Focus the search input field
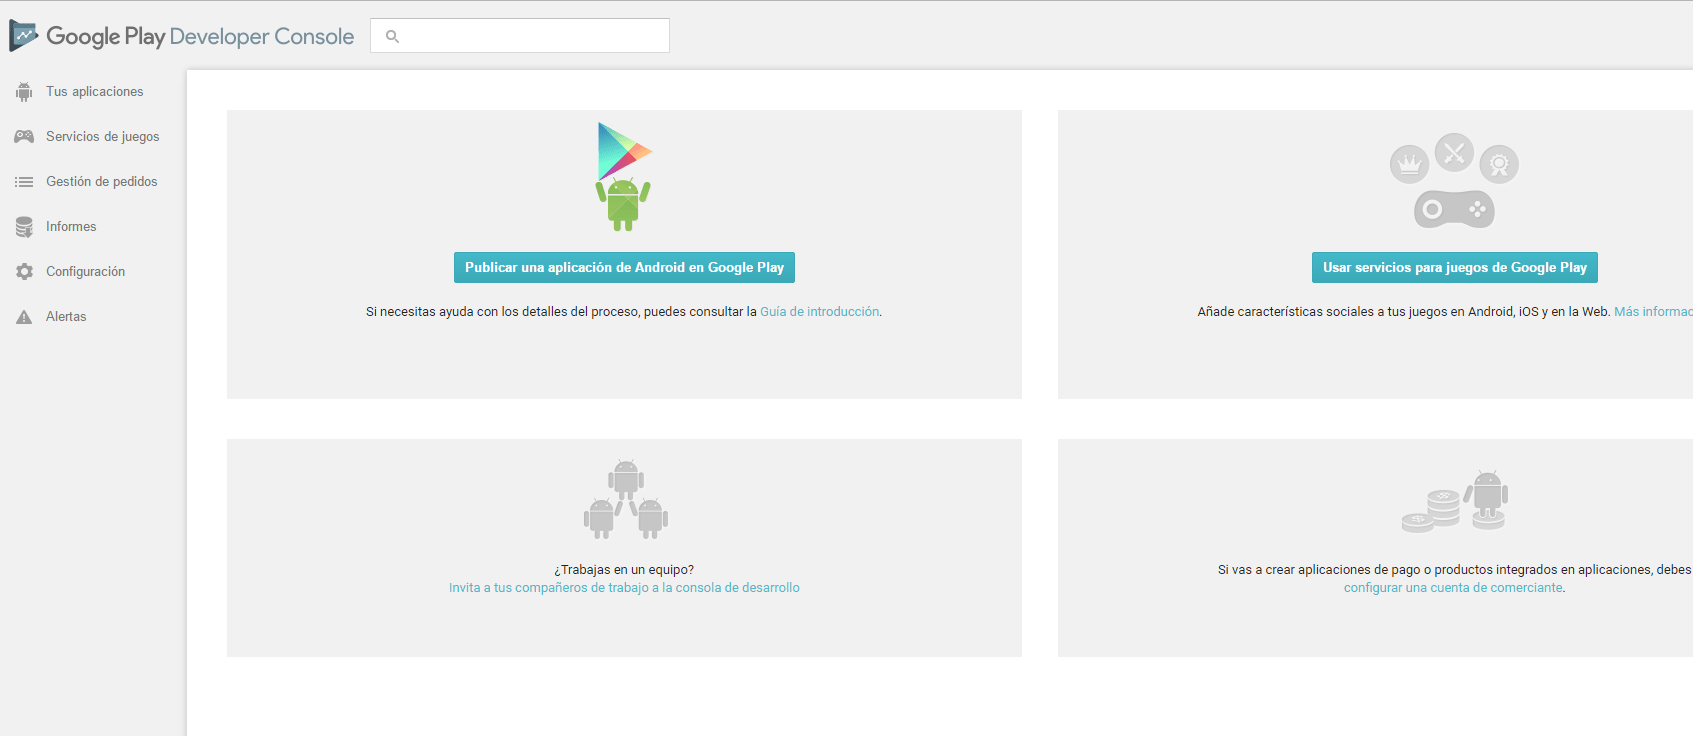The width and height of the screenshot is (1693, 736). click(520, 36)
